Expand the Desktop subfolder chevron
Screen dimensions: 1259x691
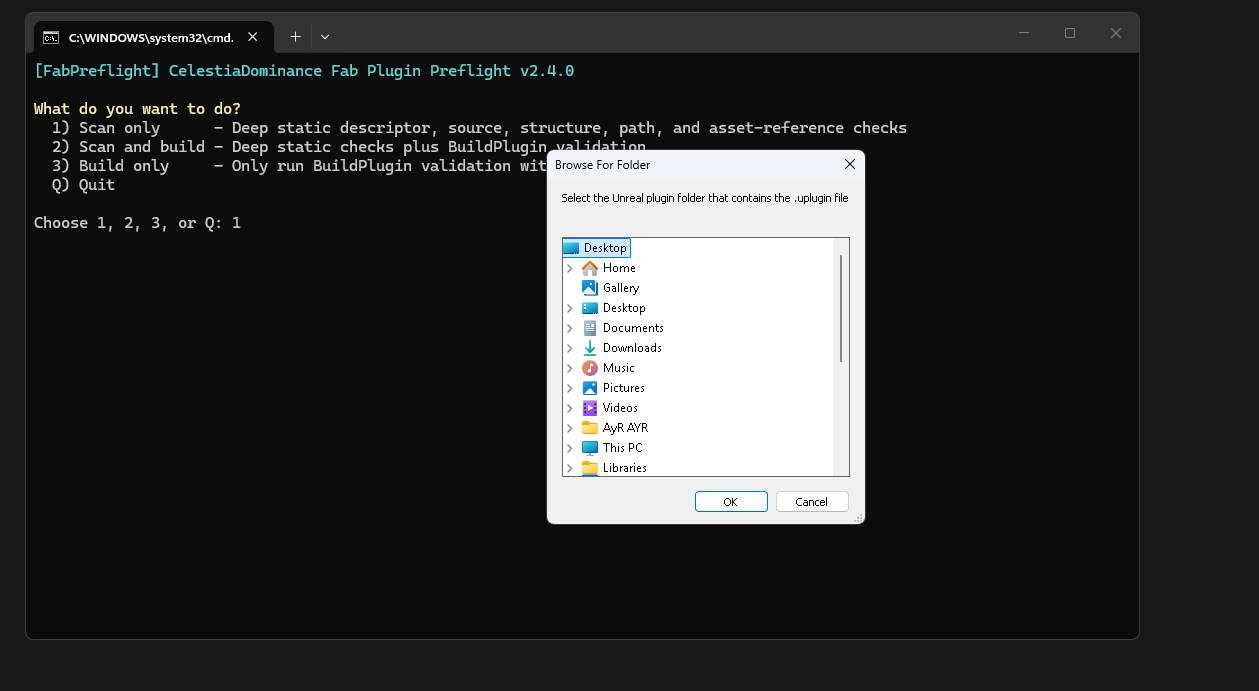click(570, 308)
